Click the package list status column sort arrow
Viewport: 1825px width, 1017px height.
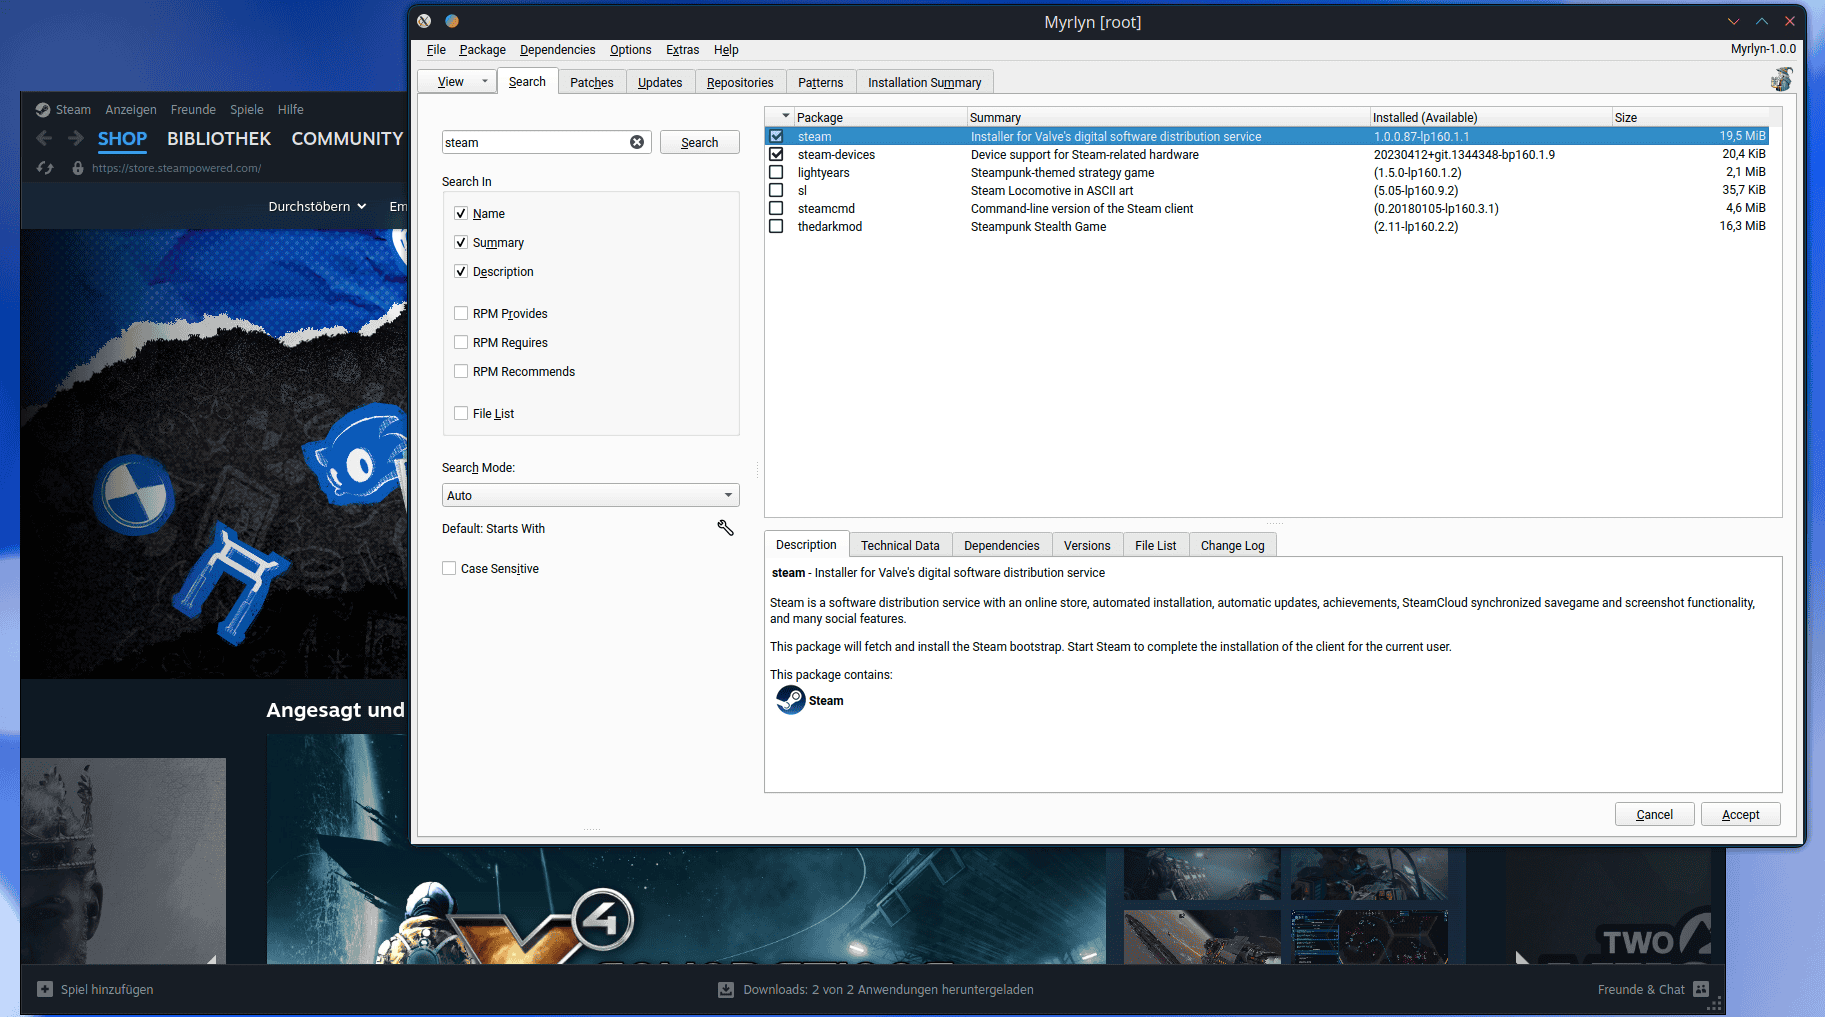[786, 116]
